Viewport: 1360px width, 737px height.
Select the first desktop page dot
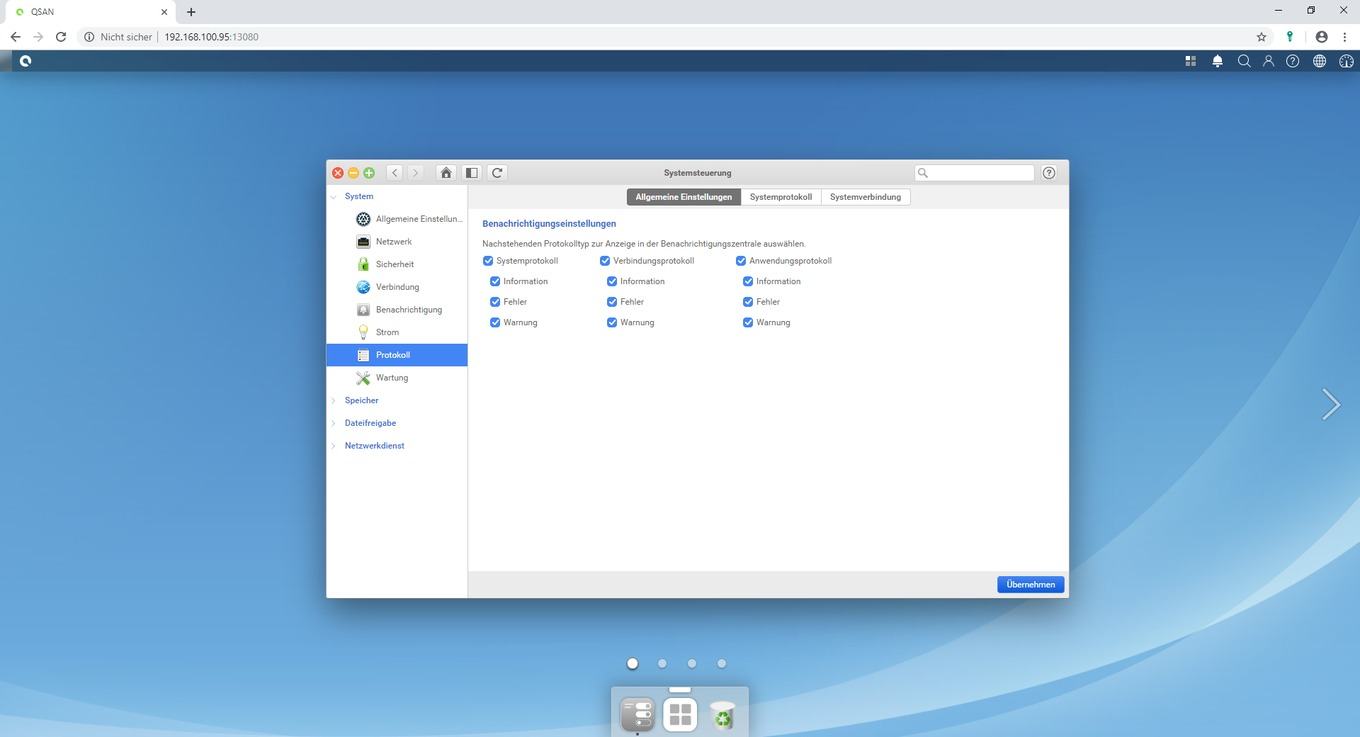point(632,663)
